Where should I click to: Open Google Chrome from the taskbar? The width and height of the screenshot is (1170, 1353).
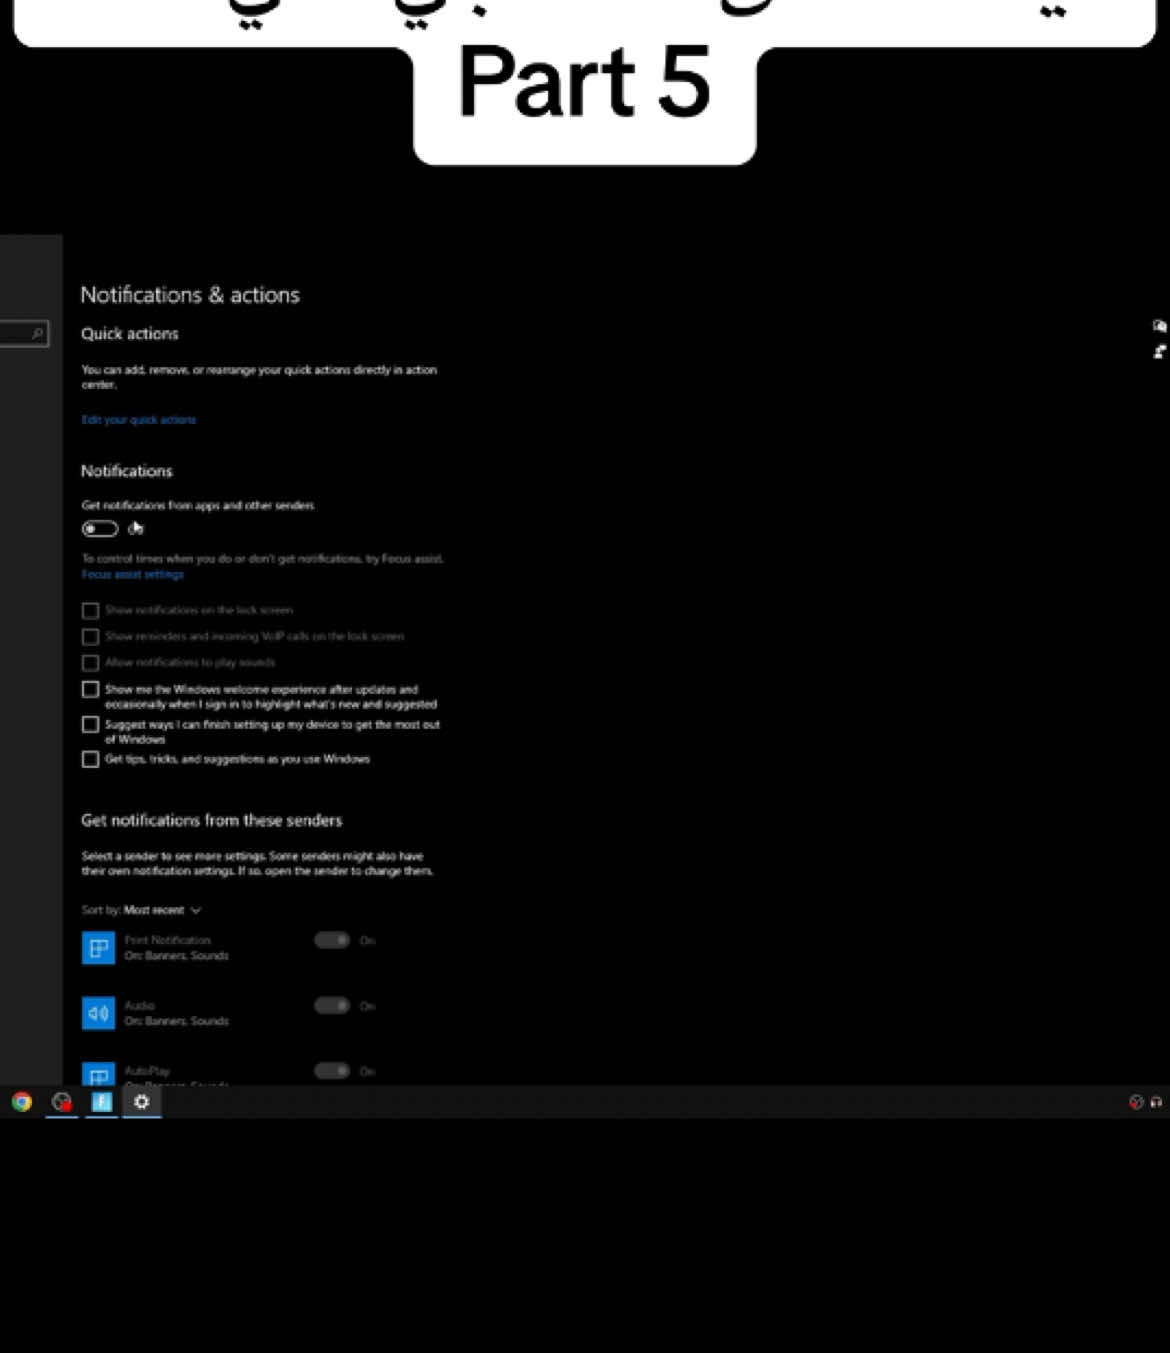coord(21,1102)
